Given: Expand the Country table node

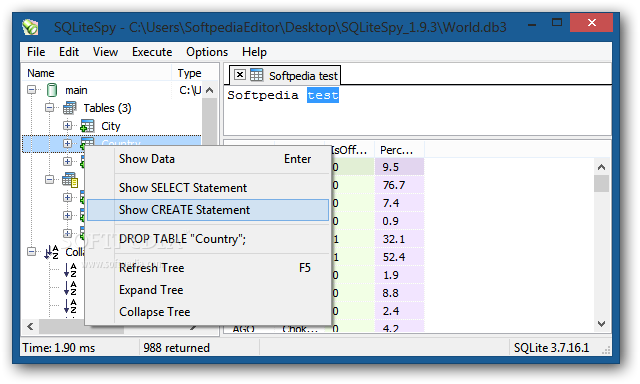Looking at the screenshot, I should pos(67,144).
